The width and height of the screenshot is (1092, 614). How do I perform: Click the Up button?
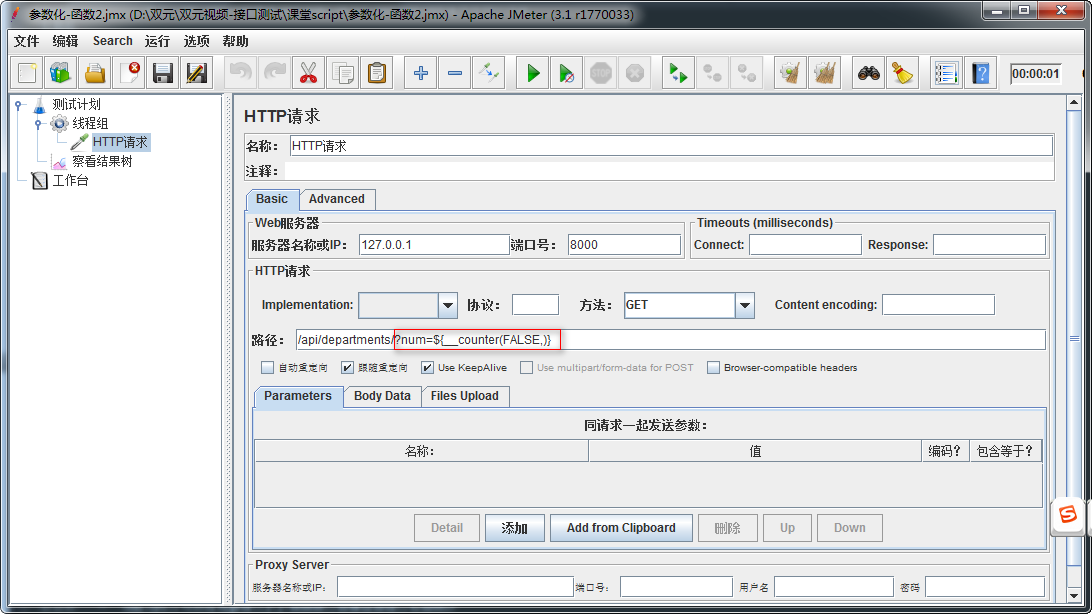(788, 528)
